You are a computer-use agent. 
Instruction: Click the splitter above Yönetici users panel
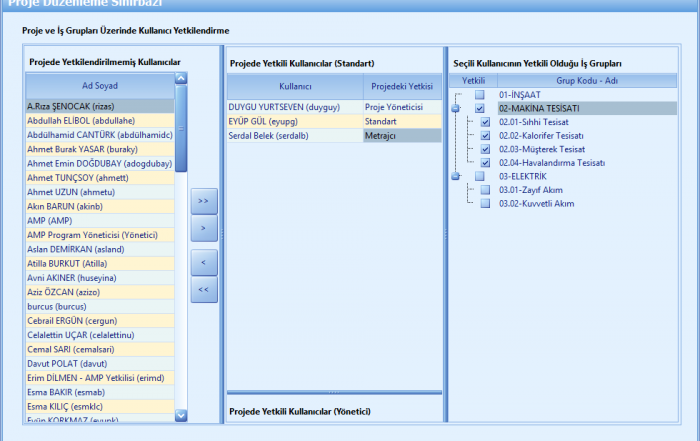tap(334, 393)
